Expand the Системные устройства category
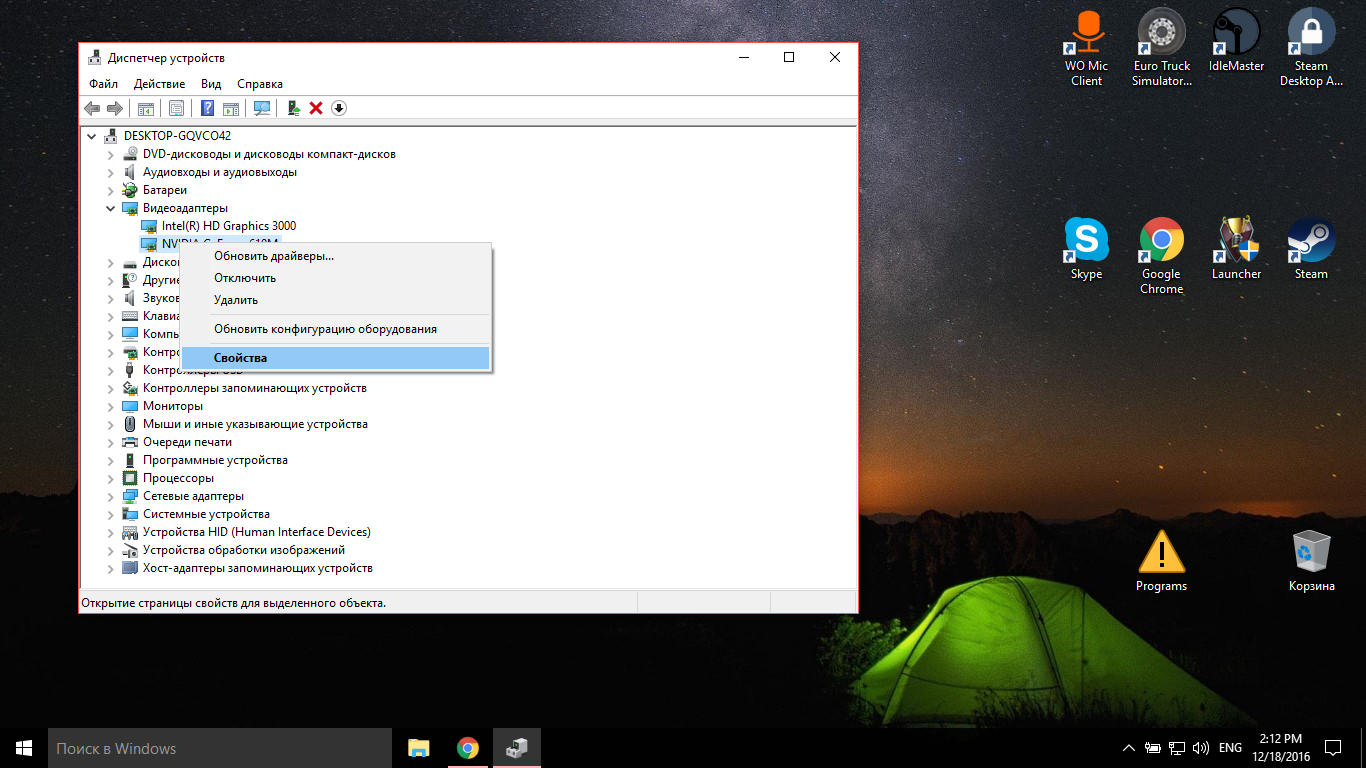Viewport: 1366px width, 768px height. click(111, 514)
